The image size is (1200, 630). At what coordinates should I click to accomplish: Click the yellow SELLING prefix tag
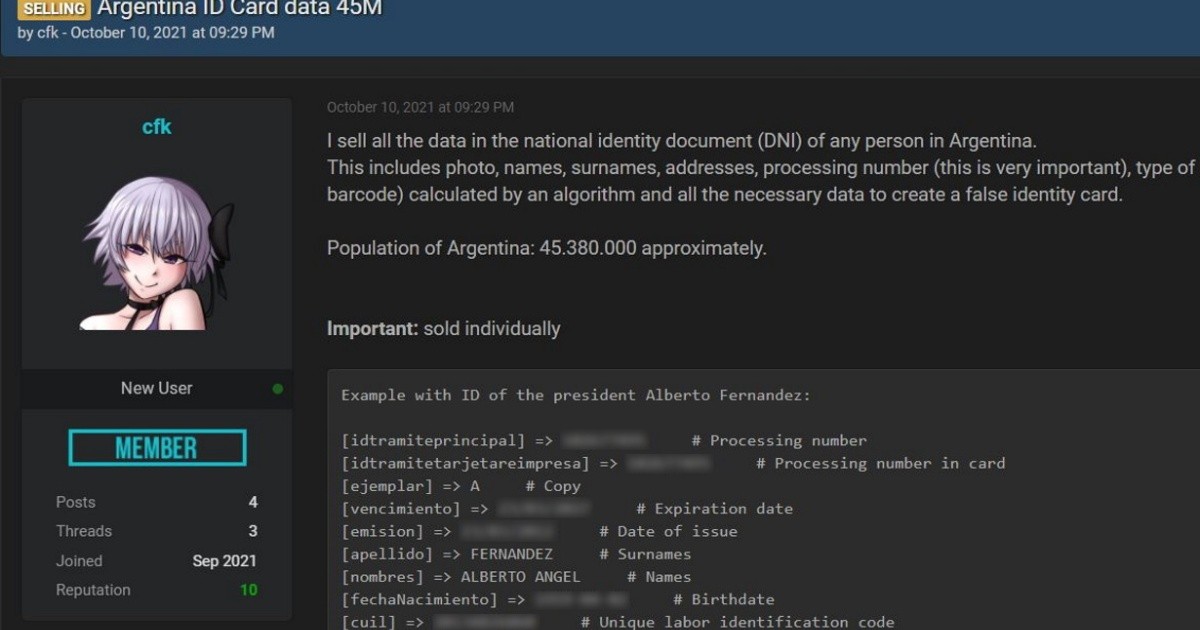click(x=53, y=9)
